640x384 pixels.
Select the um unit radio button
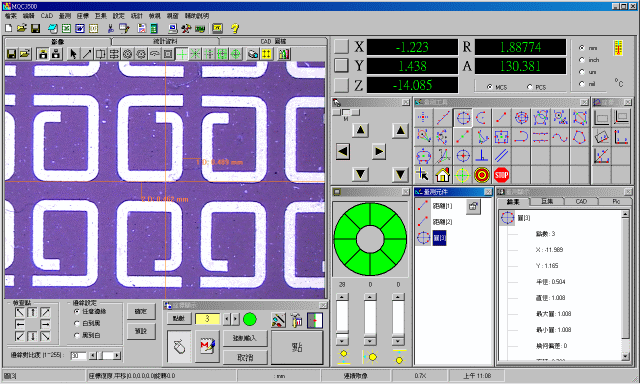(582, 72)
